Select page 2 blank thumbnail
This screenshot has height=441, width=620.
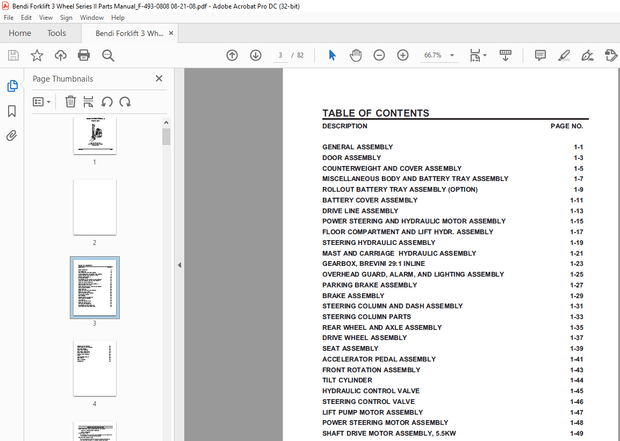click(x=95, y=207)
